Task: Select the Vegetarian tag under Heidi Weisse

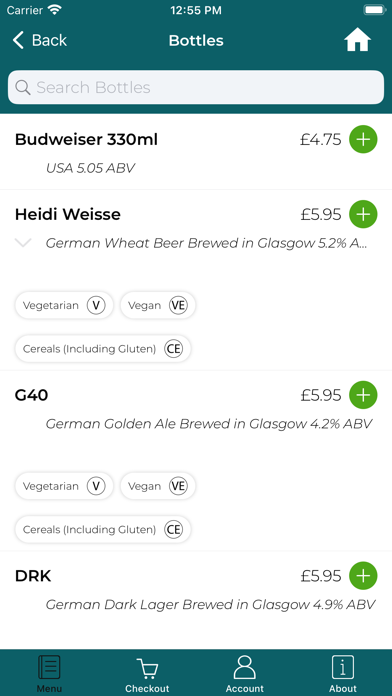Action: 64,305
